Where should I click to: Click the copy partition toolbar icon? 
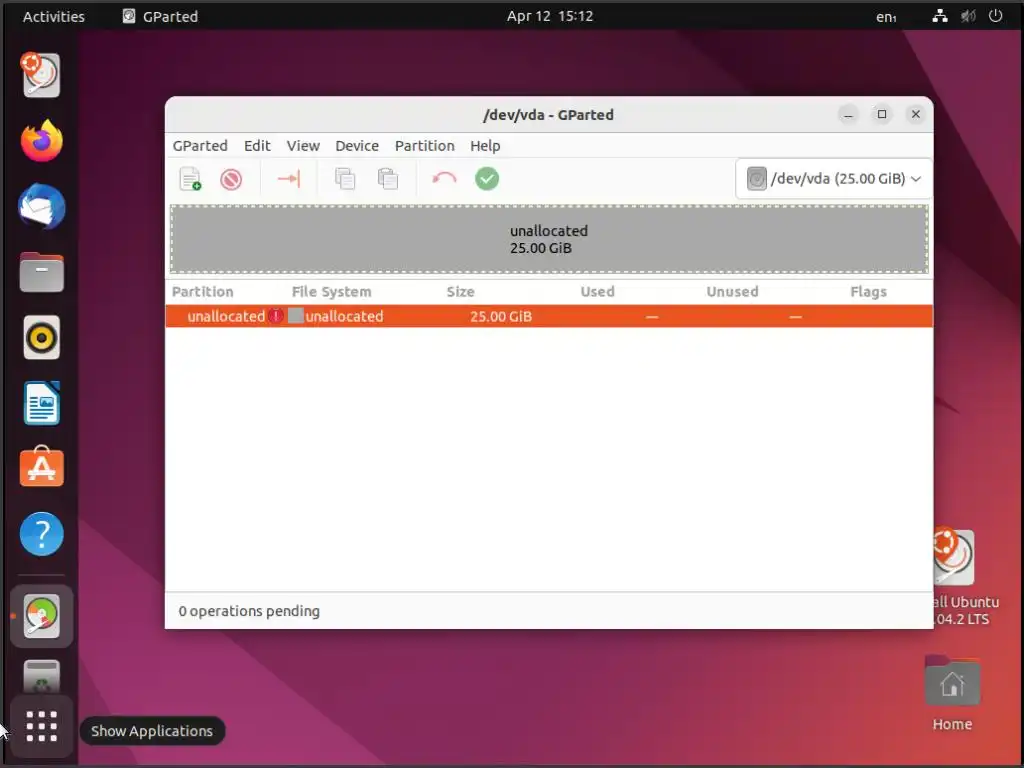(x=345, y=179)
